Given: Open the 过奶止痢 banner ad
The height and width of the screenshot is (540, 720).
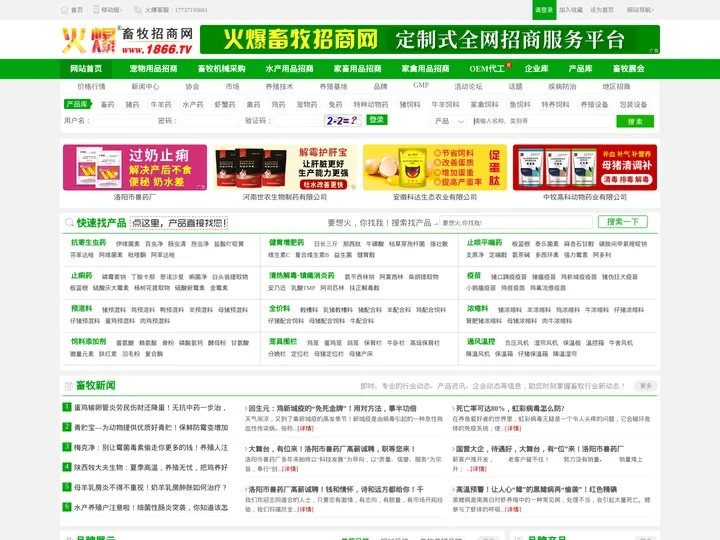Looking at the screenshot, I should tap(135, 167).
